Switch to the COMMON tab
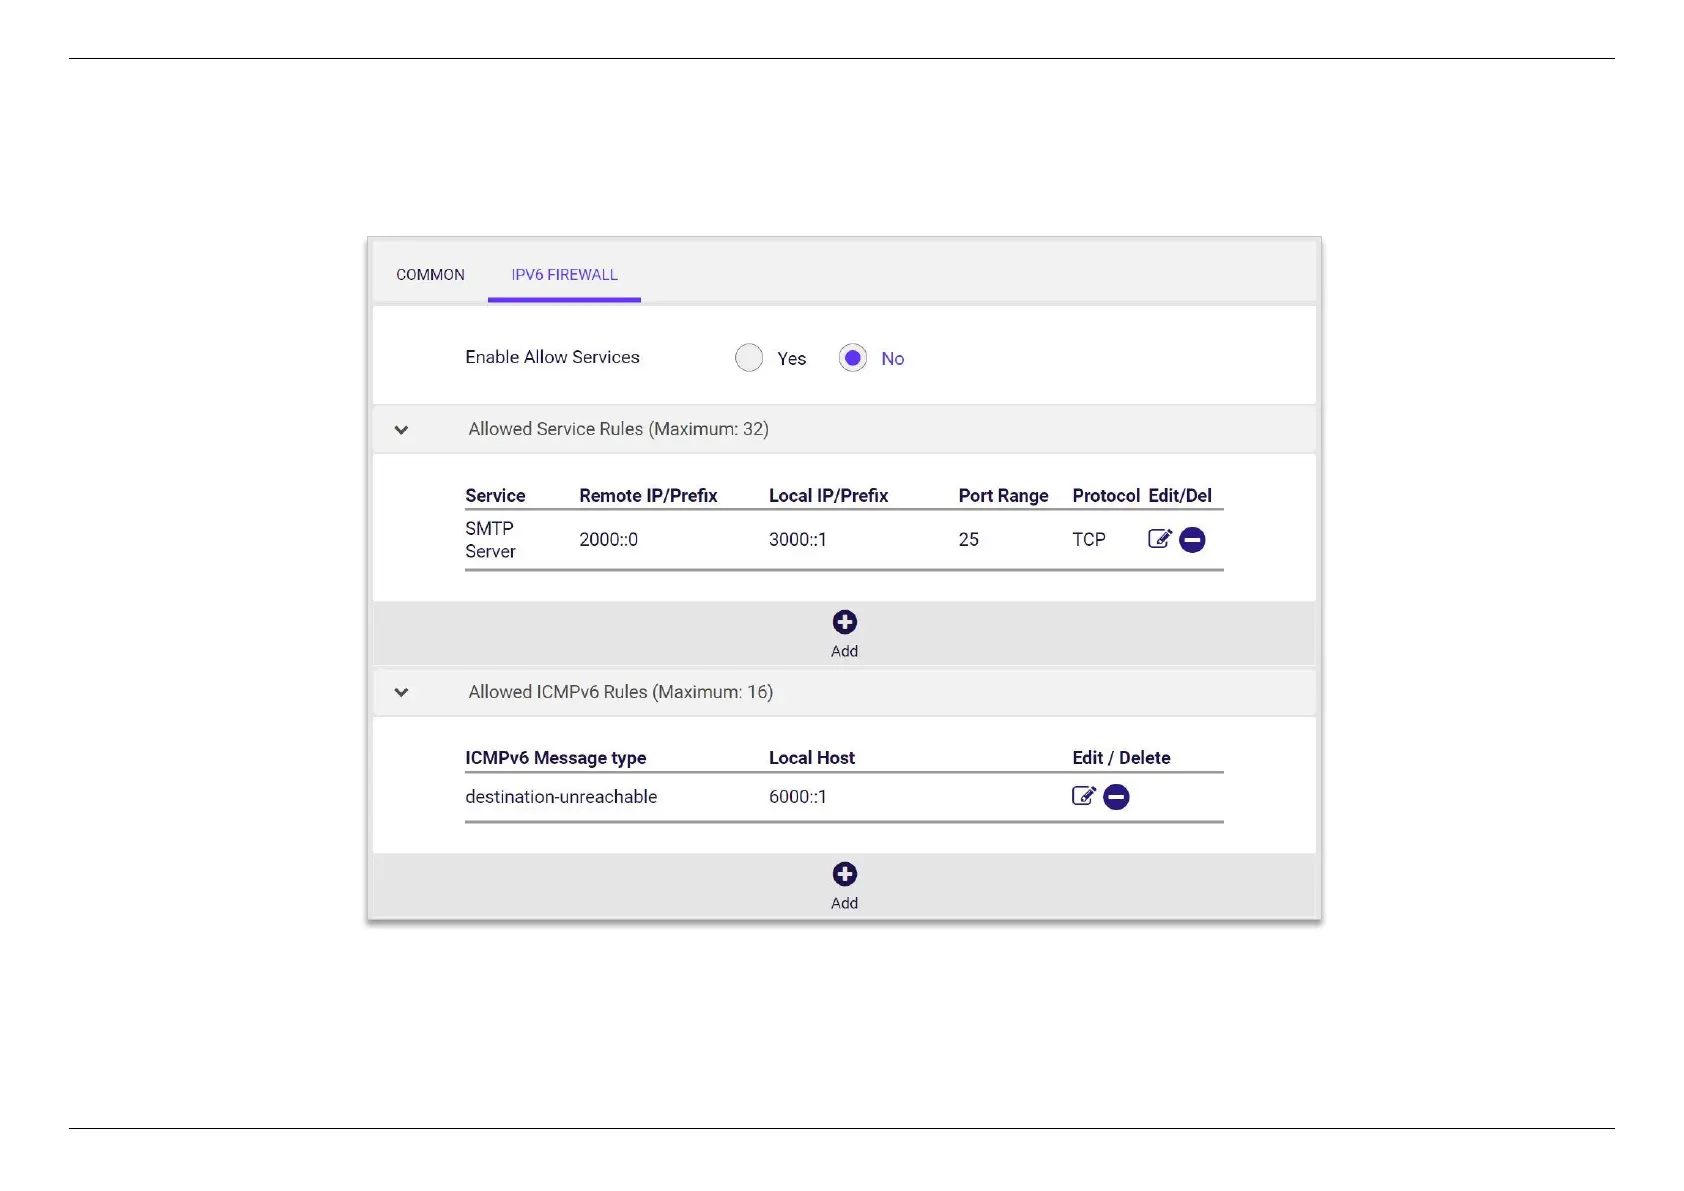Viewport: 1684px width, 1191px height. click(430, 275)
